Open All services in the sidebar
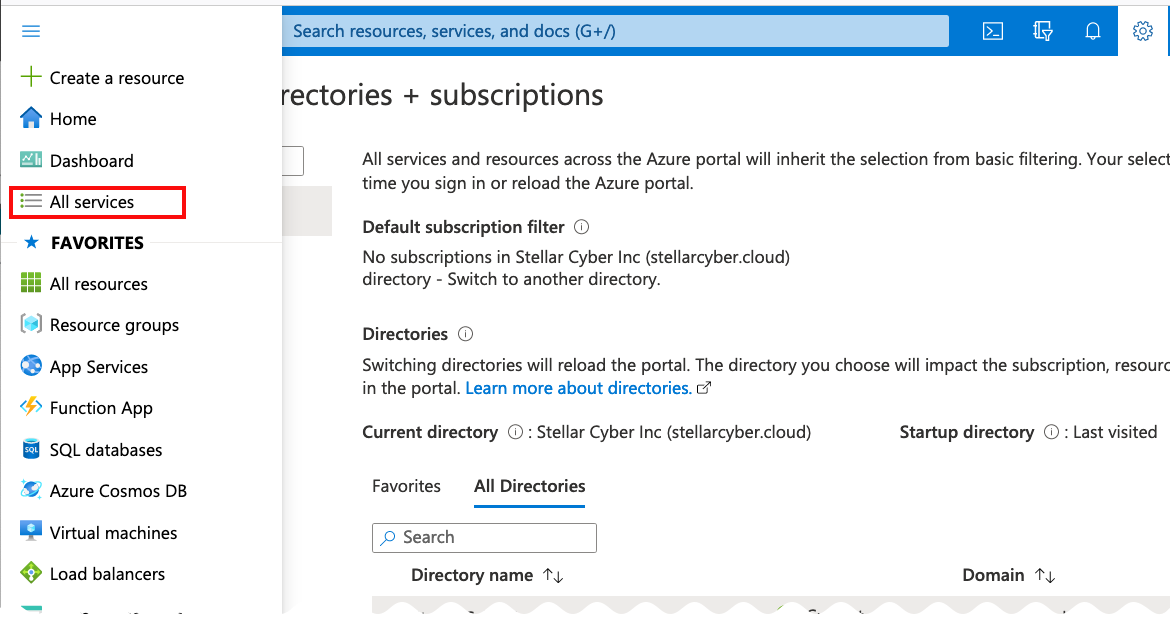This screenshot has width=1170, height=638. 92,202
